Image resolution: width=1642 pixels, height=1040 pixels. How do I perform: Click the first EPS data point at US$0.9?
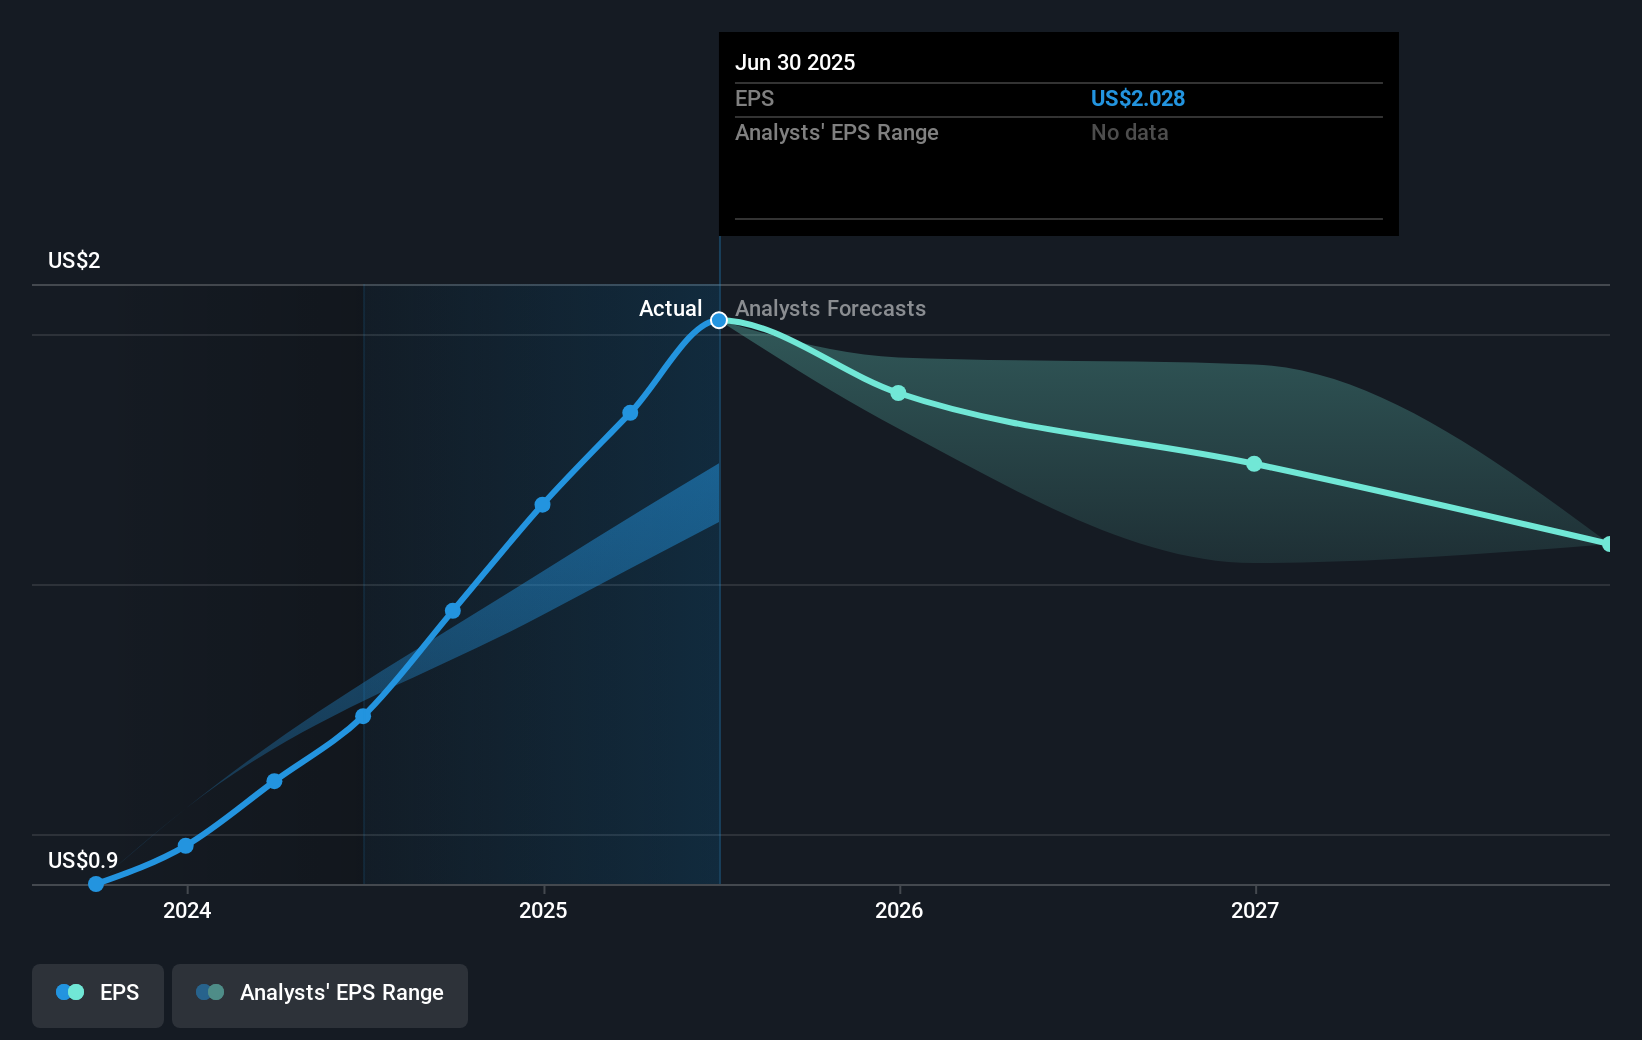[96, 884]
